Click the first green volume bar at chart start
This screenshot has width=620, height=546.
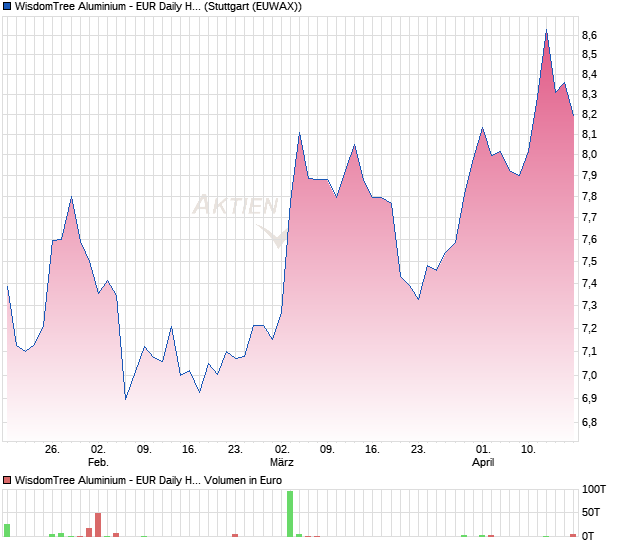click(x=7, y=531)
